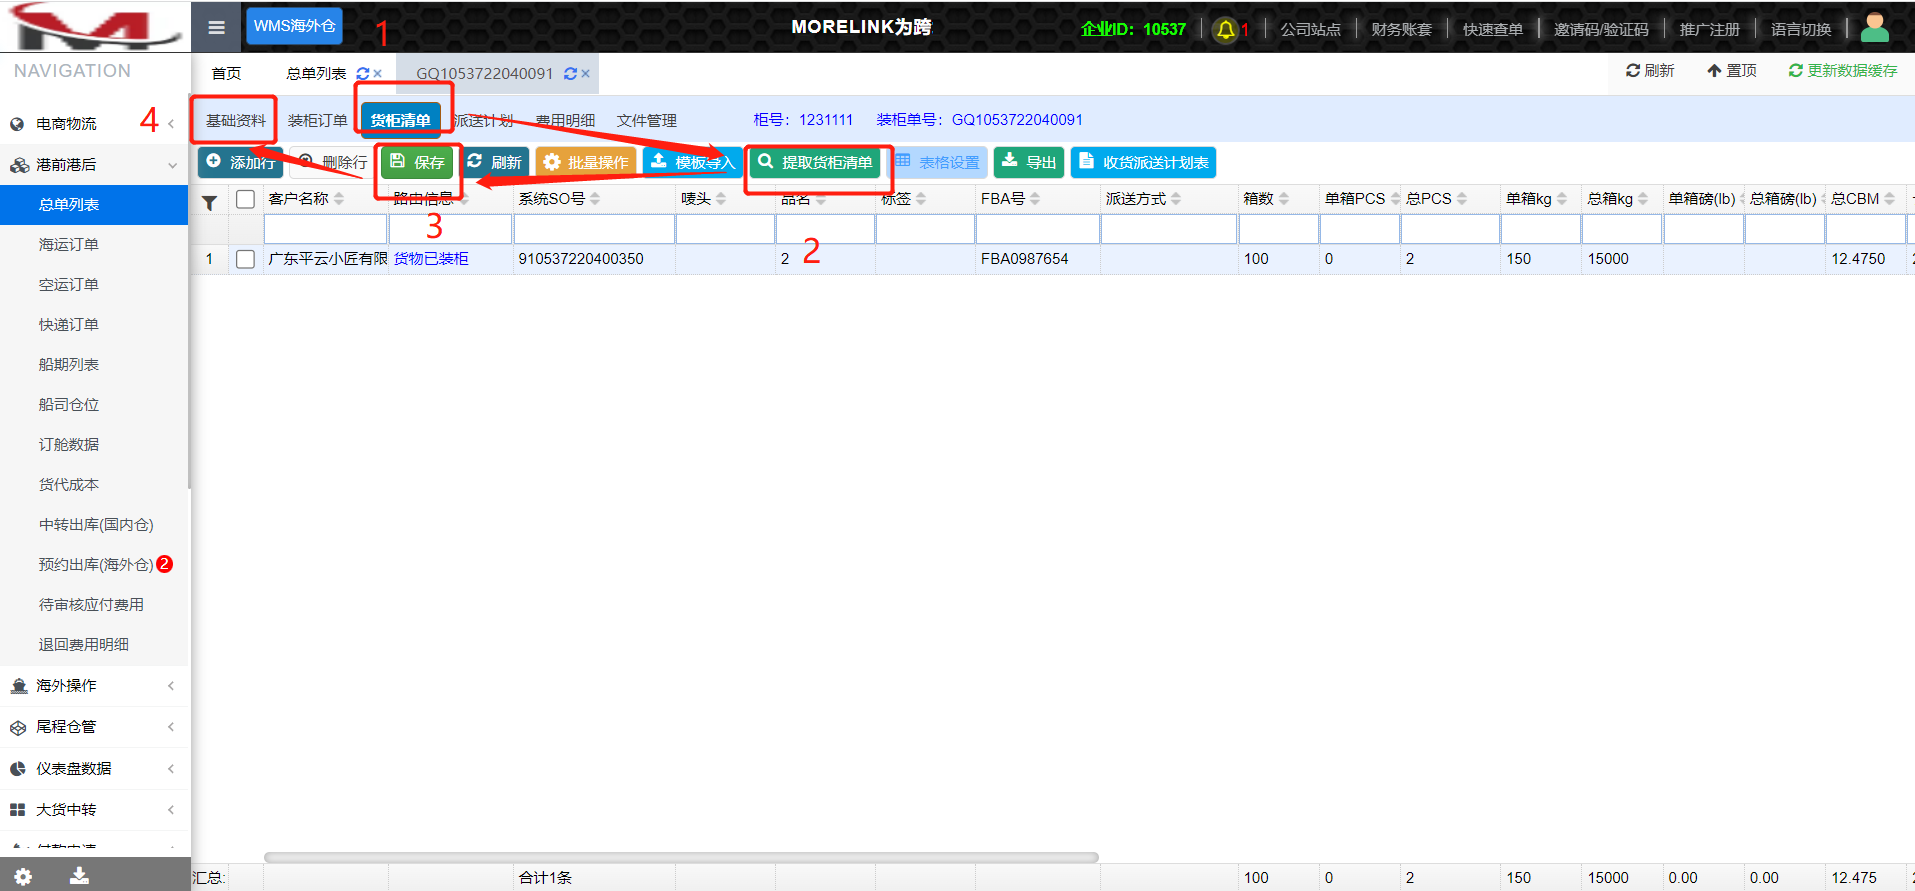Image resolution: width=1915 pixels, height=891 pixels.
Task: Close the GQ1053722040091 tab
Action: (x=585, y=74)
